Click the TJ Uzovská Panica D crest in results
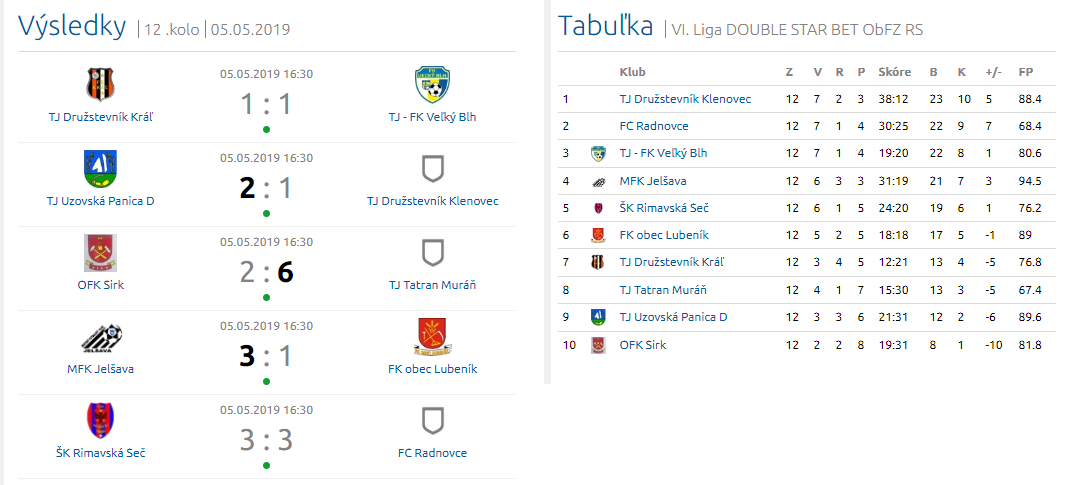Screen dimensions: 1069x485 [101, 168]
